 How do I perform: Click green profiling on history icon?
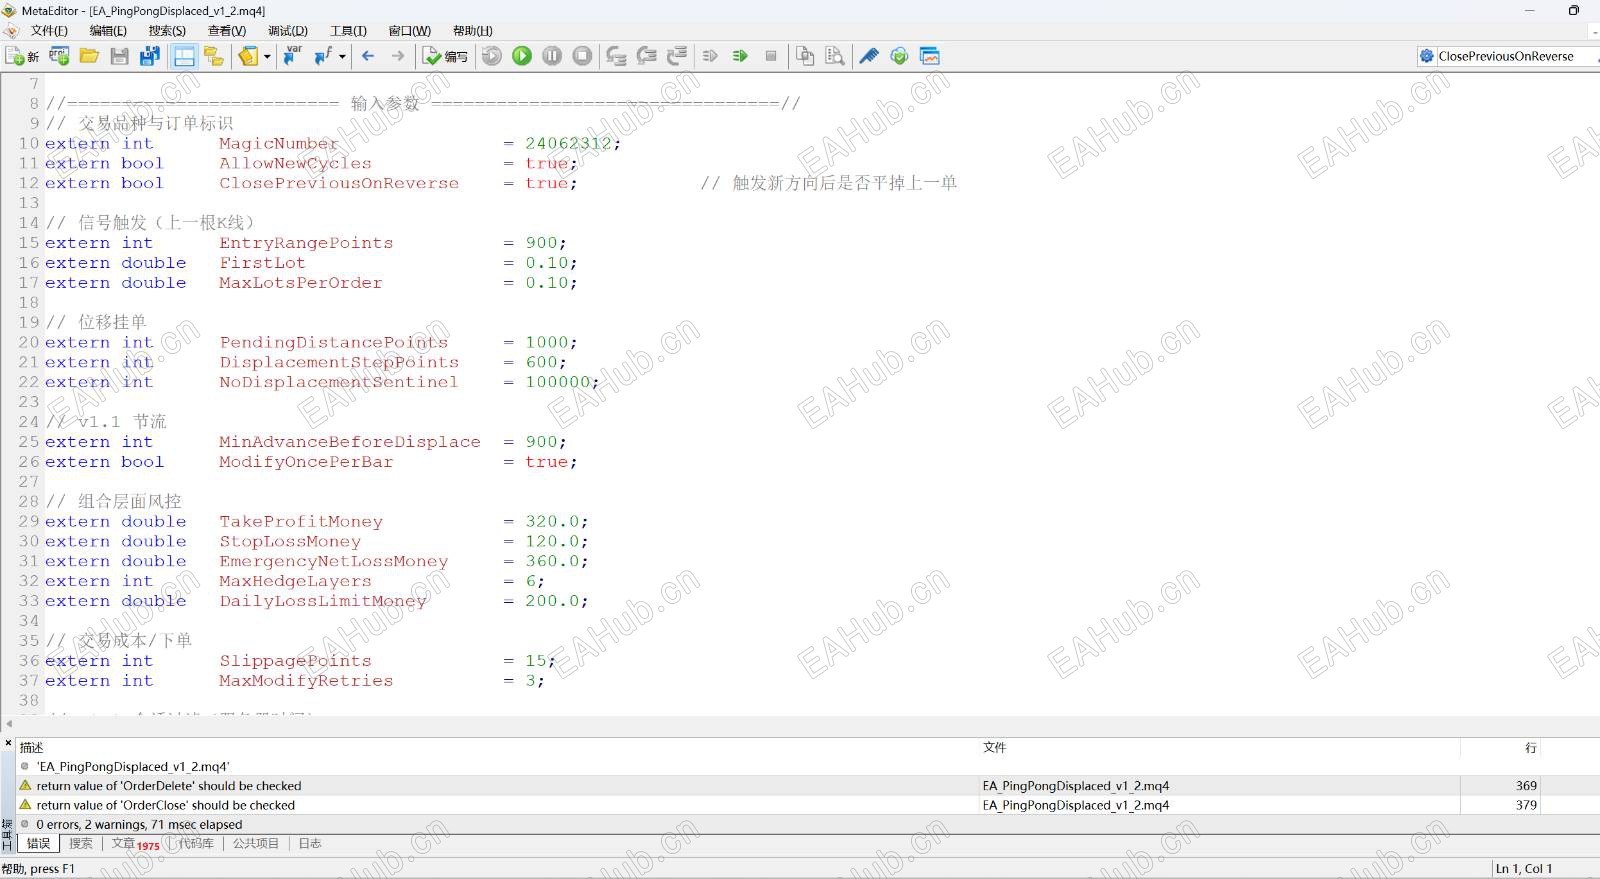[740, 56]
